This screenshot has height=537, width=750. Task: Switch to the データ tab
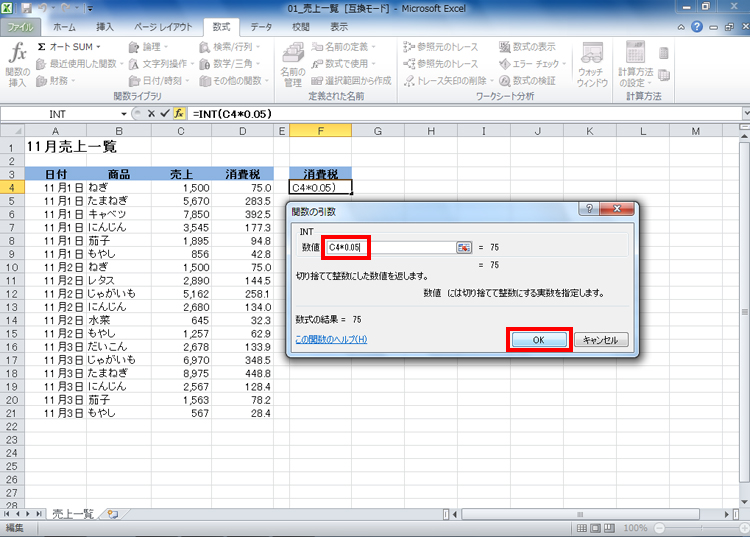(x=261, y=27)
